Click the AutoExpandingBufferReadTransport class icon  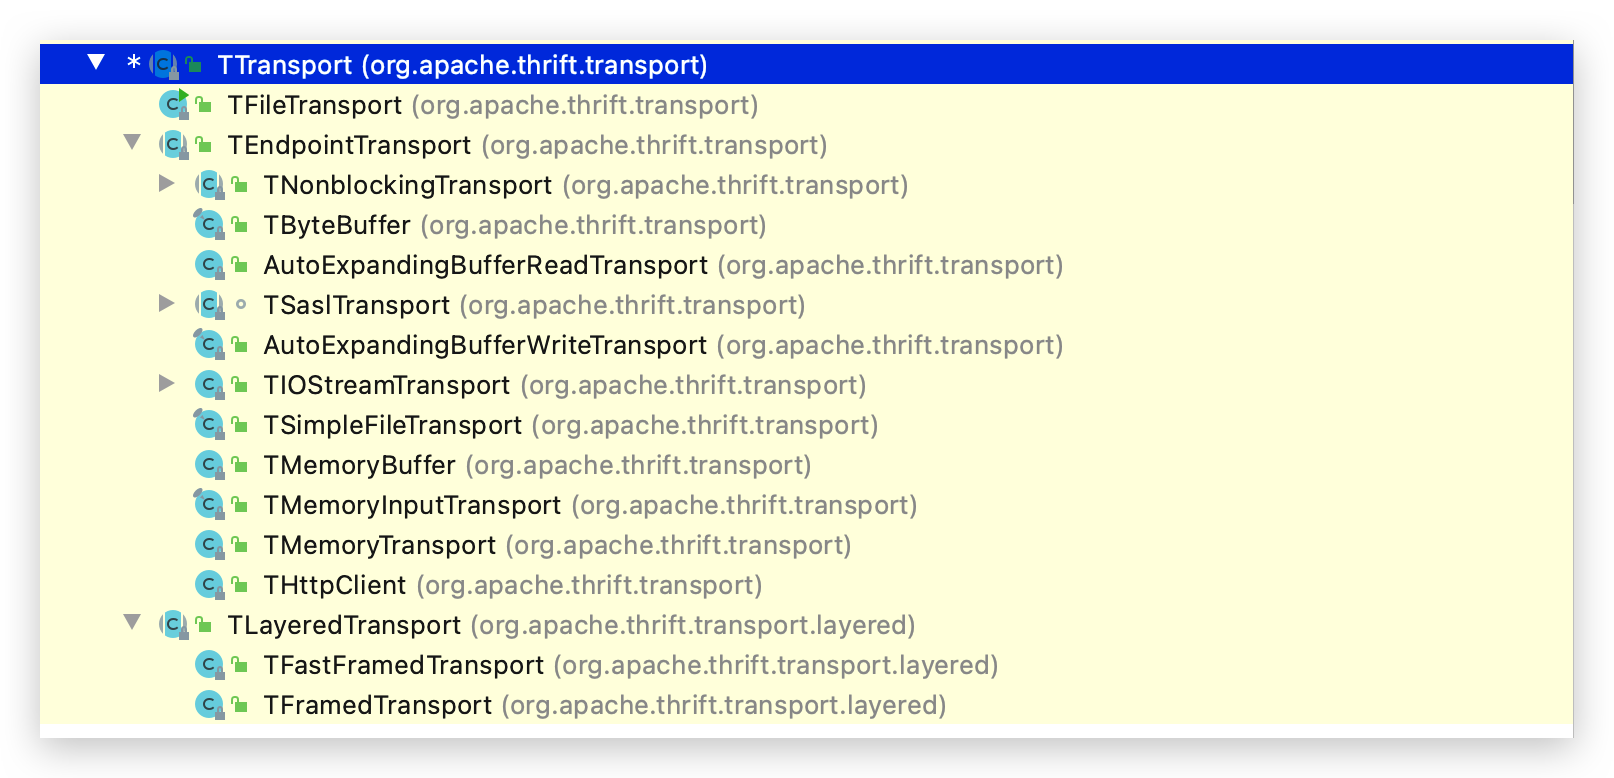208,263
